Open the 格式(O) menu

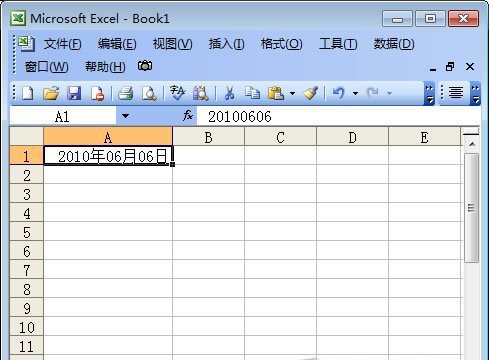[x=282, y=44]
